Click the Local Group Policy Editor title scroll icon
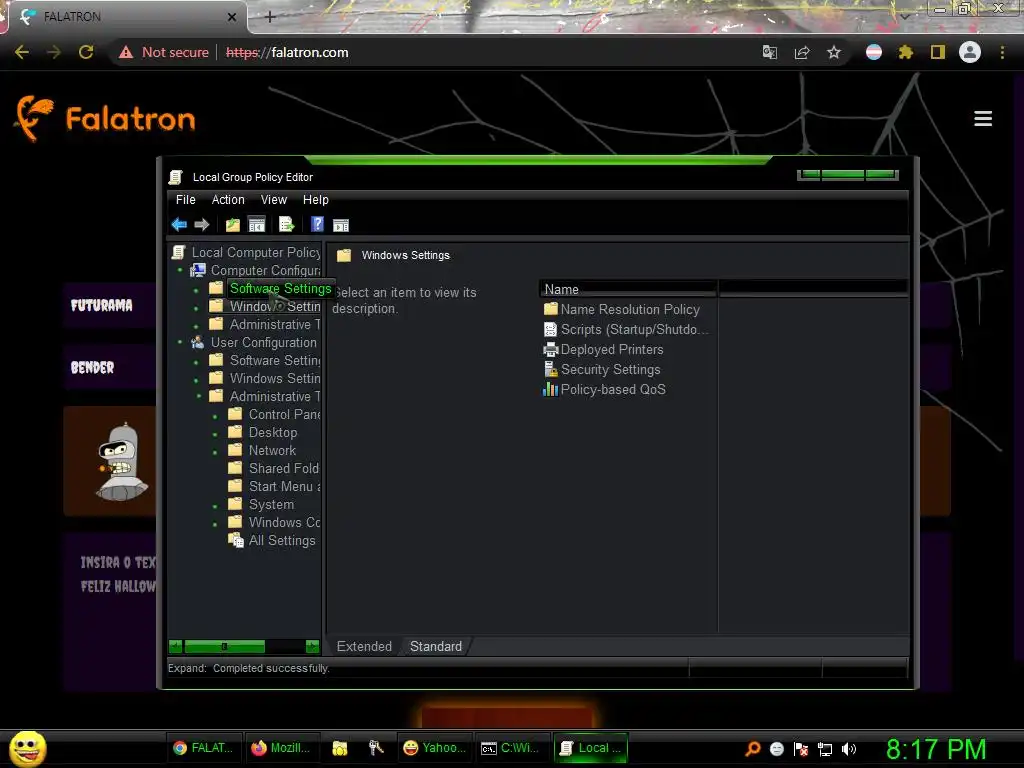1024x768 pixels. click(176, 177)
